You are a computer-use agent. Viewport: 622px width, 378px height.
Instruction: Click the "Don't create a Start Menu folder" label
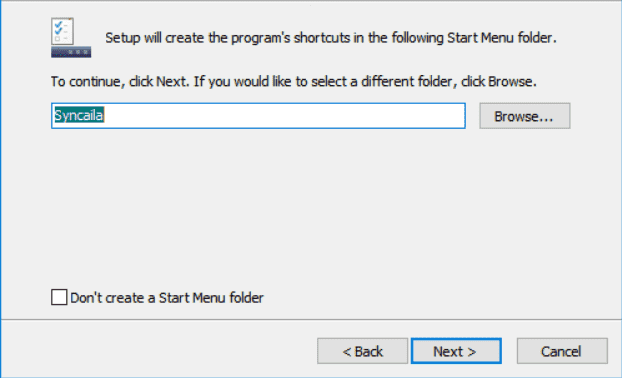[x=167, y=297]
